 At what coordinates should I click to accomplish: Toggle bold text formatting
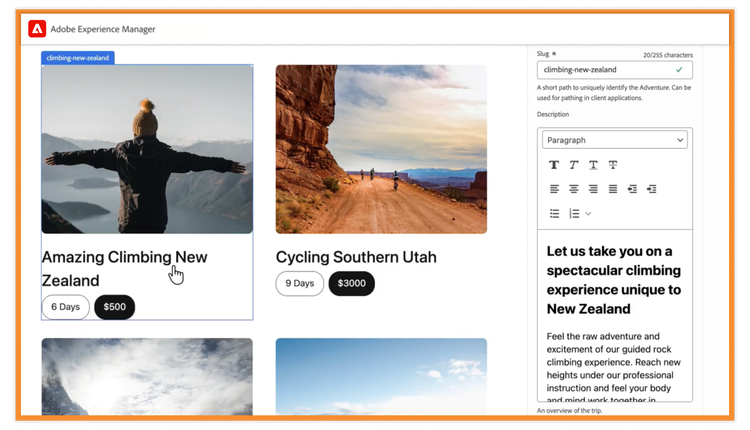554,165
